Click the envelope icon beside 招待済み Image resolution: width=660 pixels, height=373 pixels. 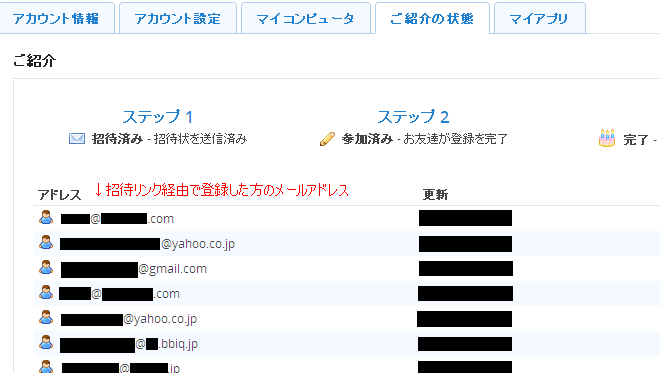77,139
